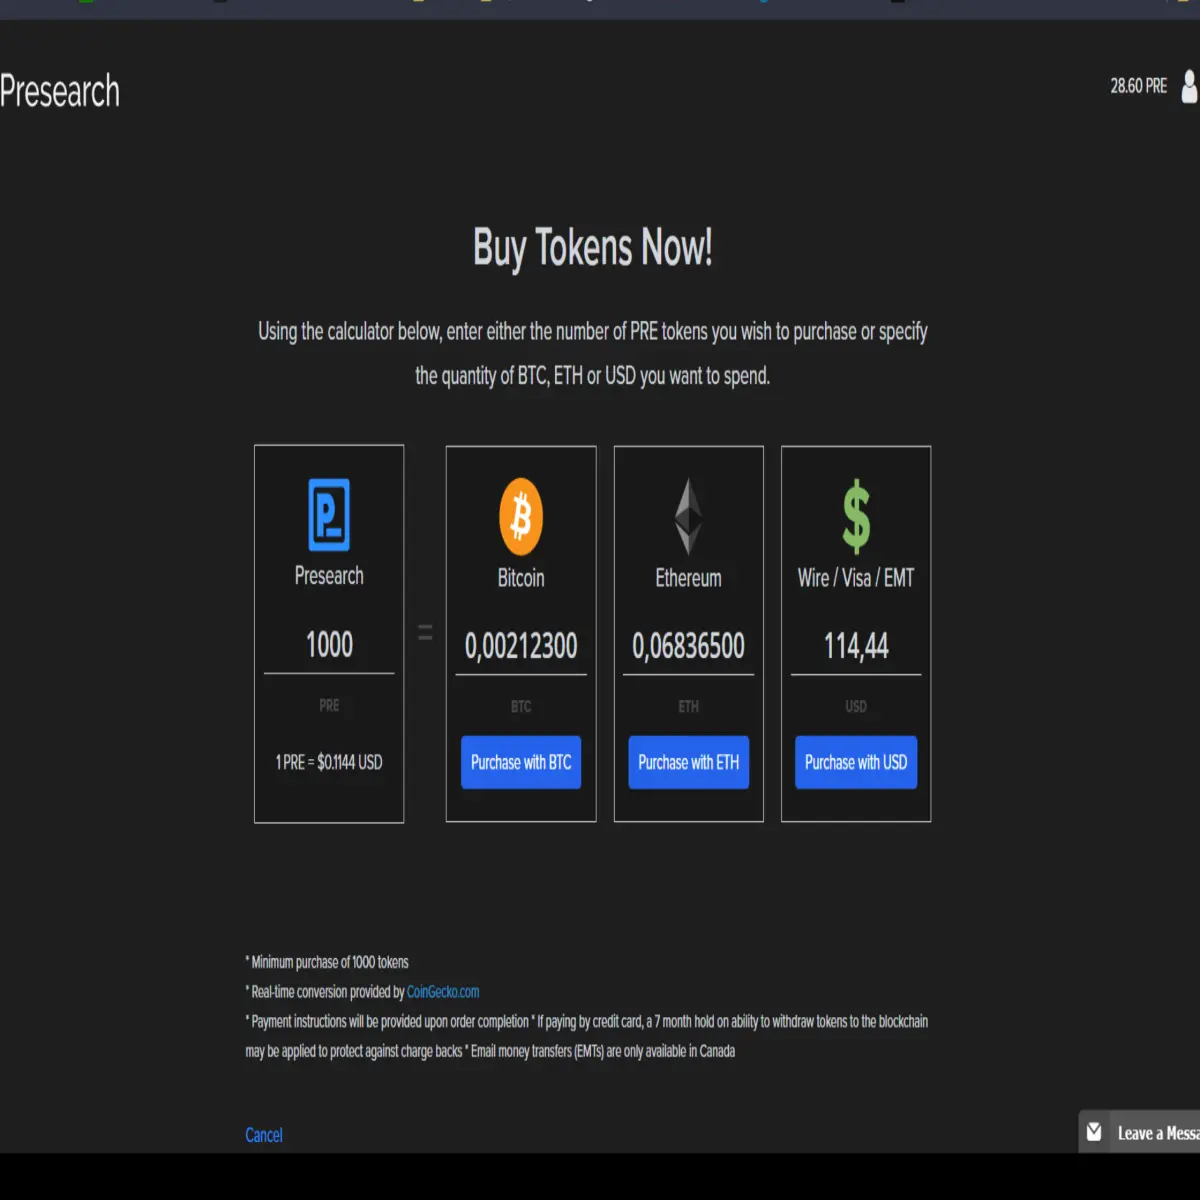This screenshot has height=1200, width=1200.
Task: Click the 'Ethereum' card label
Action: [x=688, y=578]
